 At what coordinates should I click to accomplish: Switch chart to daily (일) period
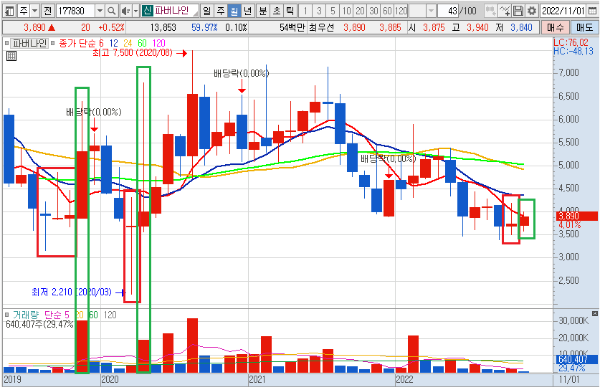point(207,11)
